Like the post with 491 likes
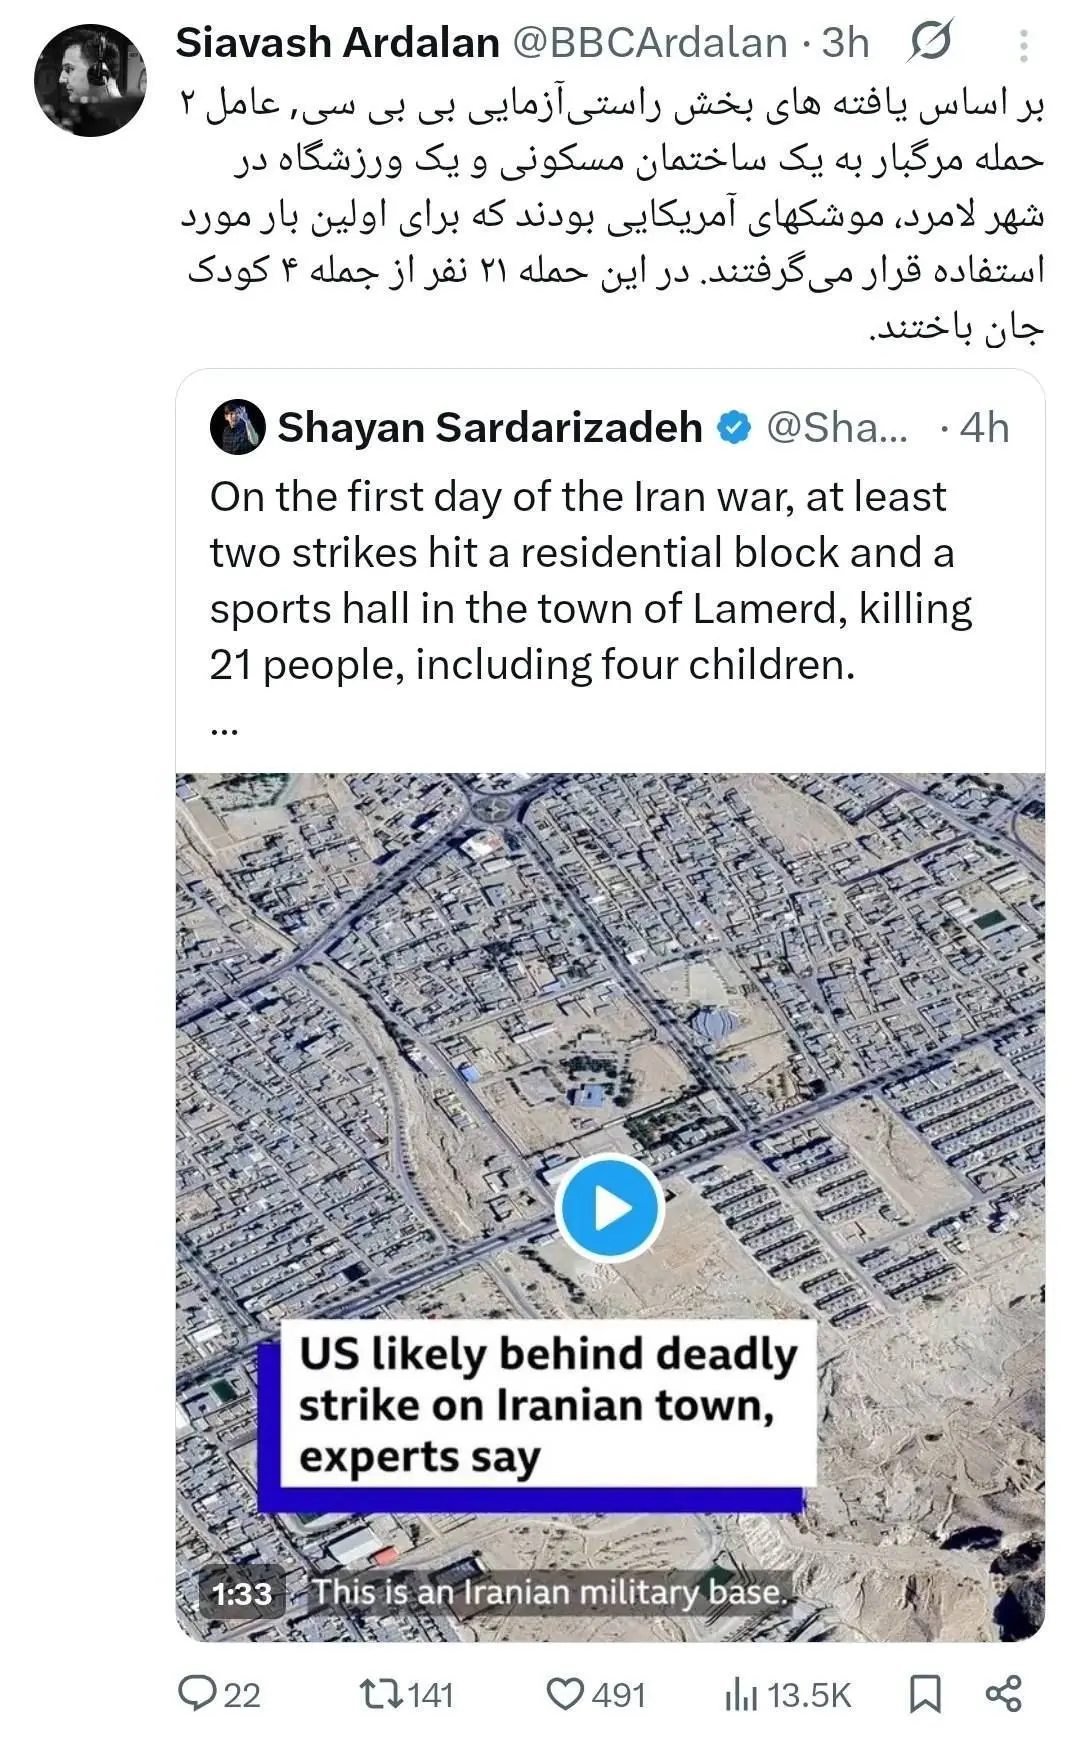The image size is (1080, 1739). [x=565, y=1694]
